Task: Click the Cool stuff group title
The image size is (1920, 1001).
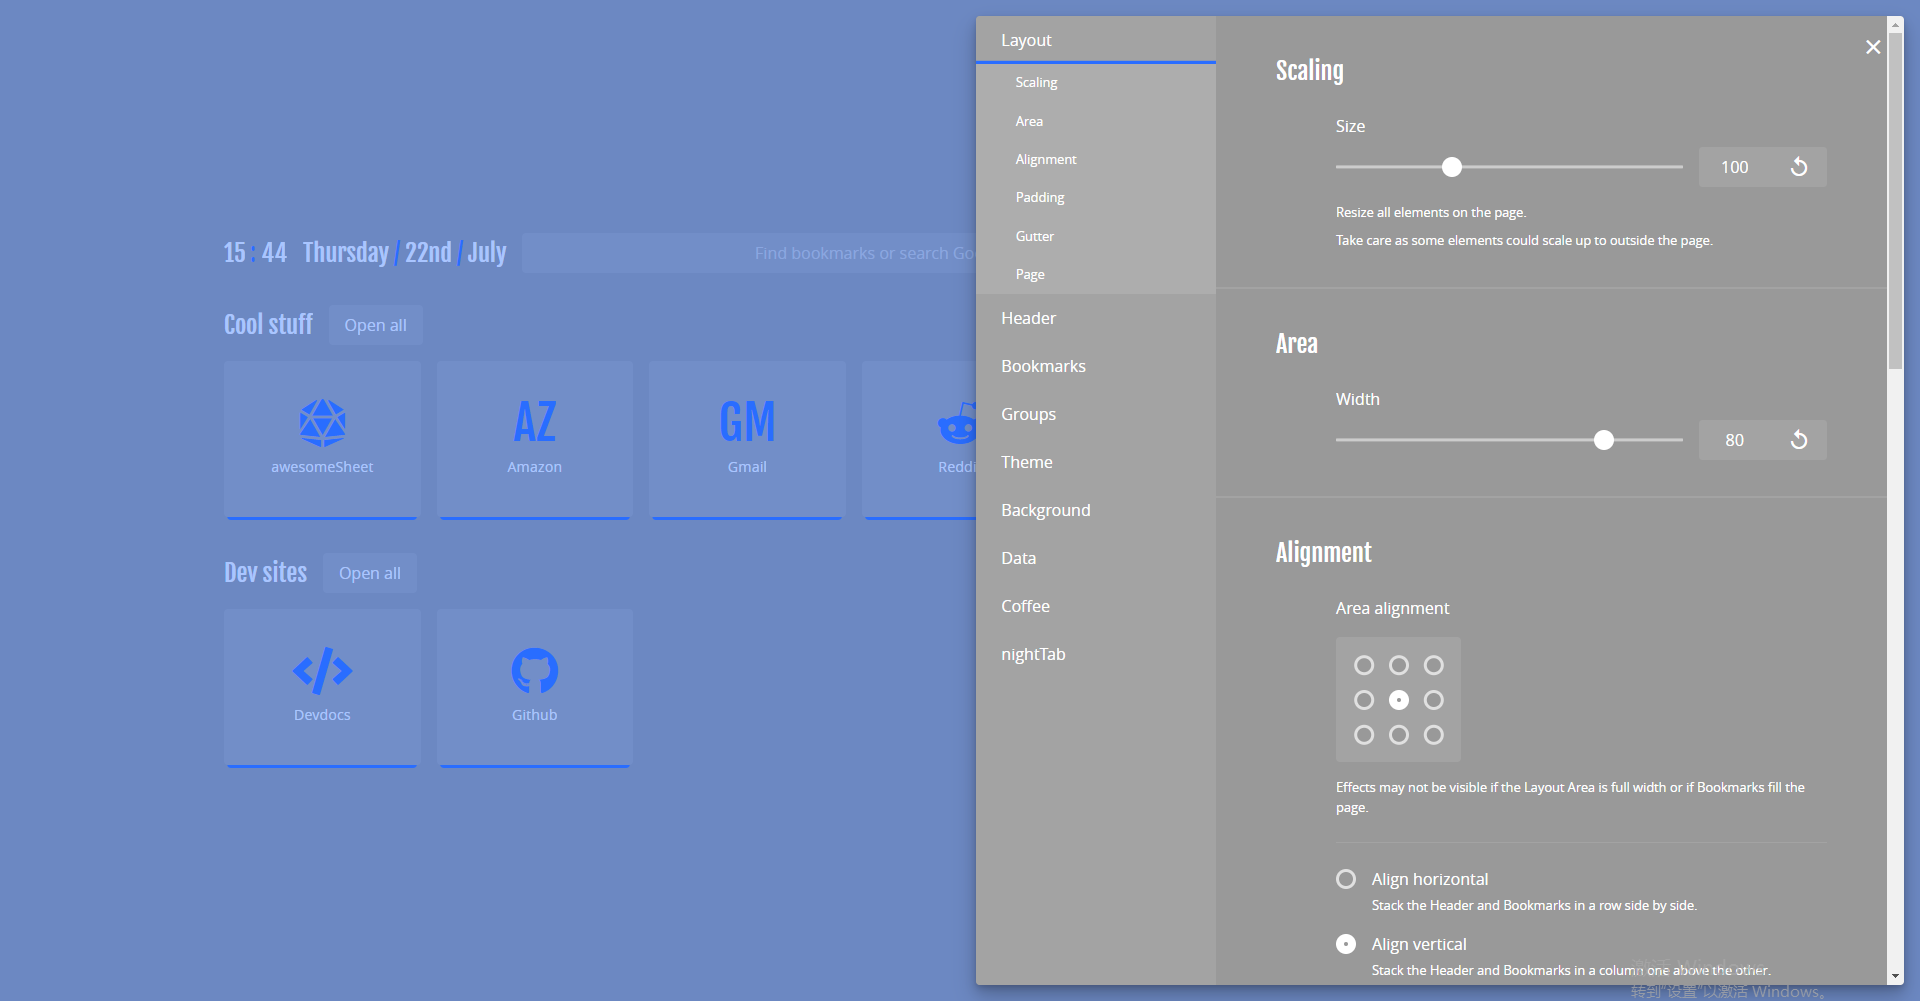Action: (x=268, y=325)
